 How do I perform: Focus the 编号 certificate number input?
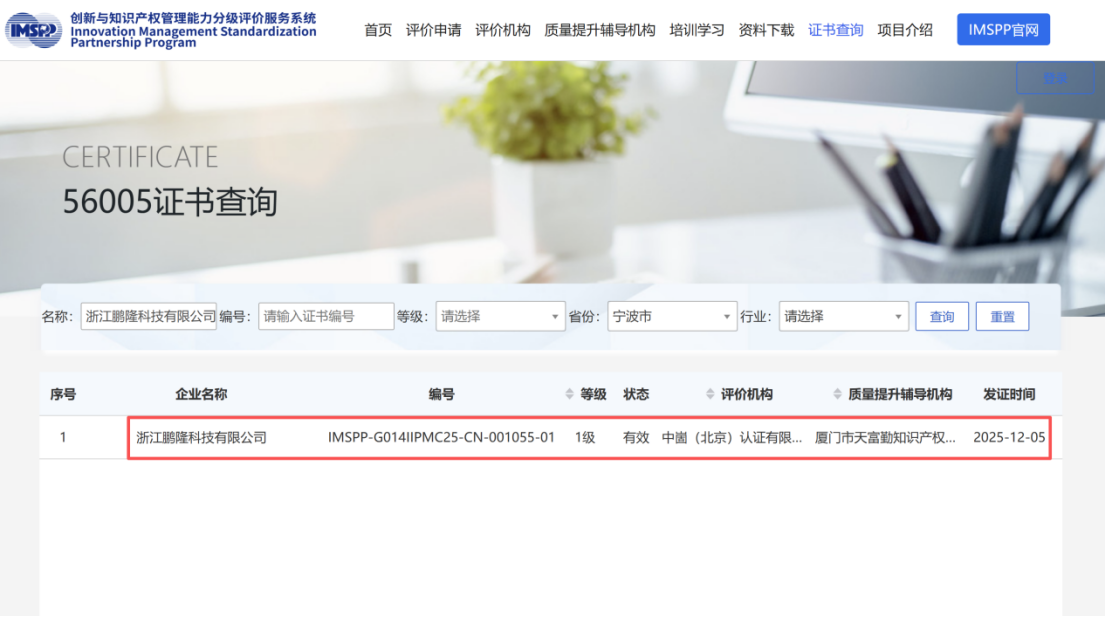pyautogui.click(x=326, y=316)
